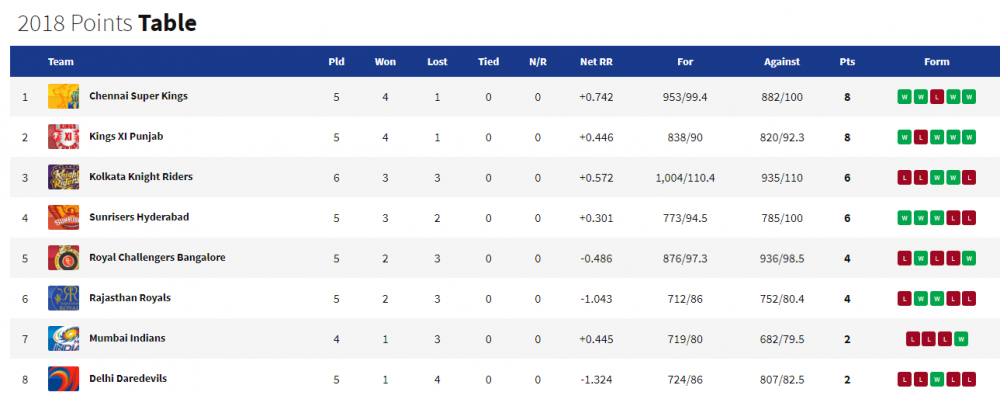
Task: Click the red L badge in Punjab's form
Action: (920, 137)
